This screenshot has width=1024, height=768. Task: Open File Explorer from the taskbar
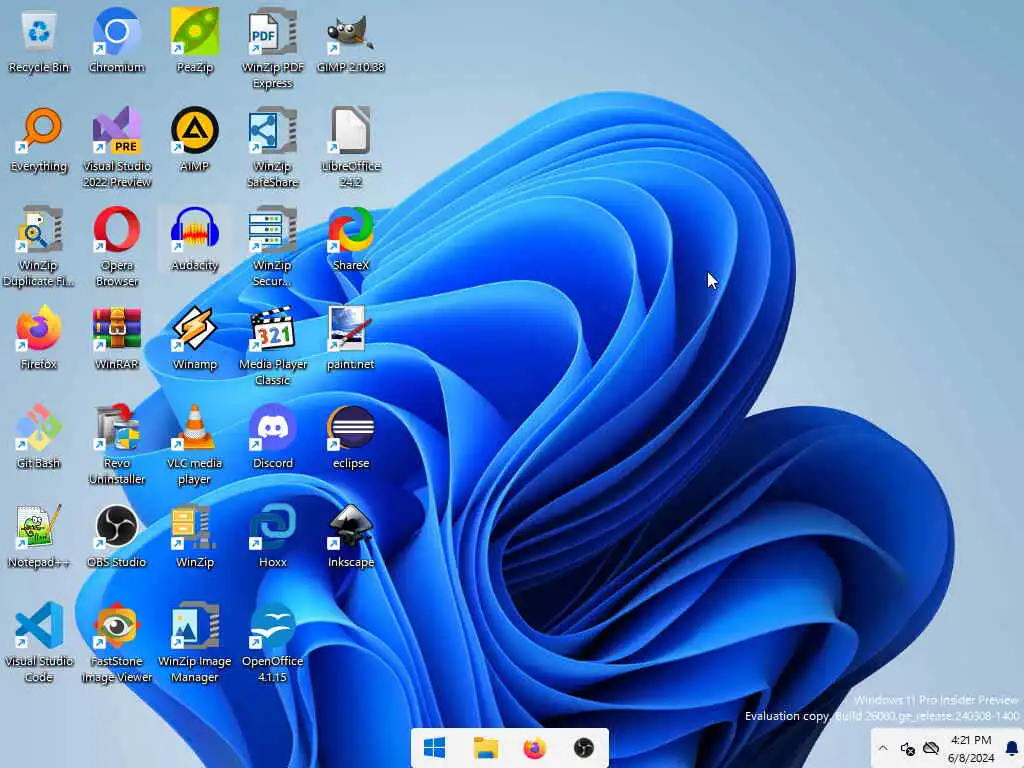[485, 748]
